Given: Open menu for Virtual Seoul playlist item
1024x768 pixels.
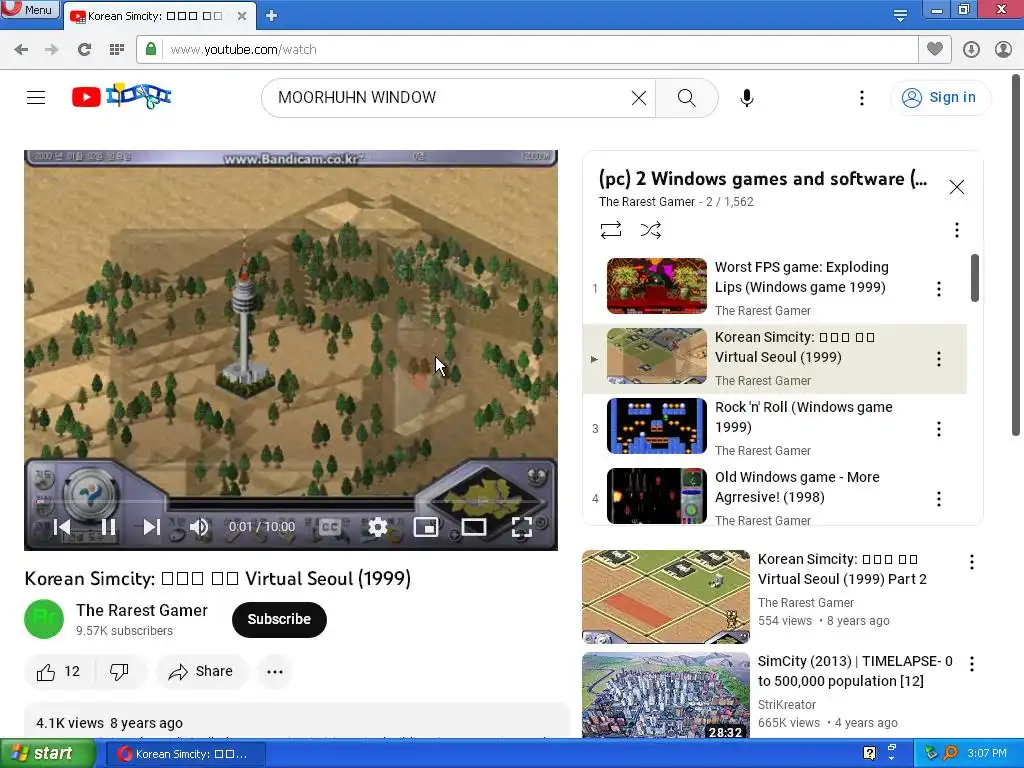Looking at the screenshot, I should (x=938, y=359).
